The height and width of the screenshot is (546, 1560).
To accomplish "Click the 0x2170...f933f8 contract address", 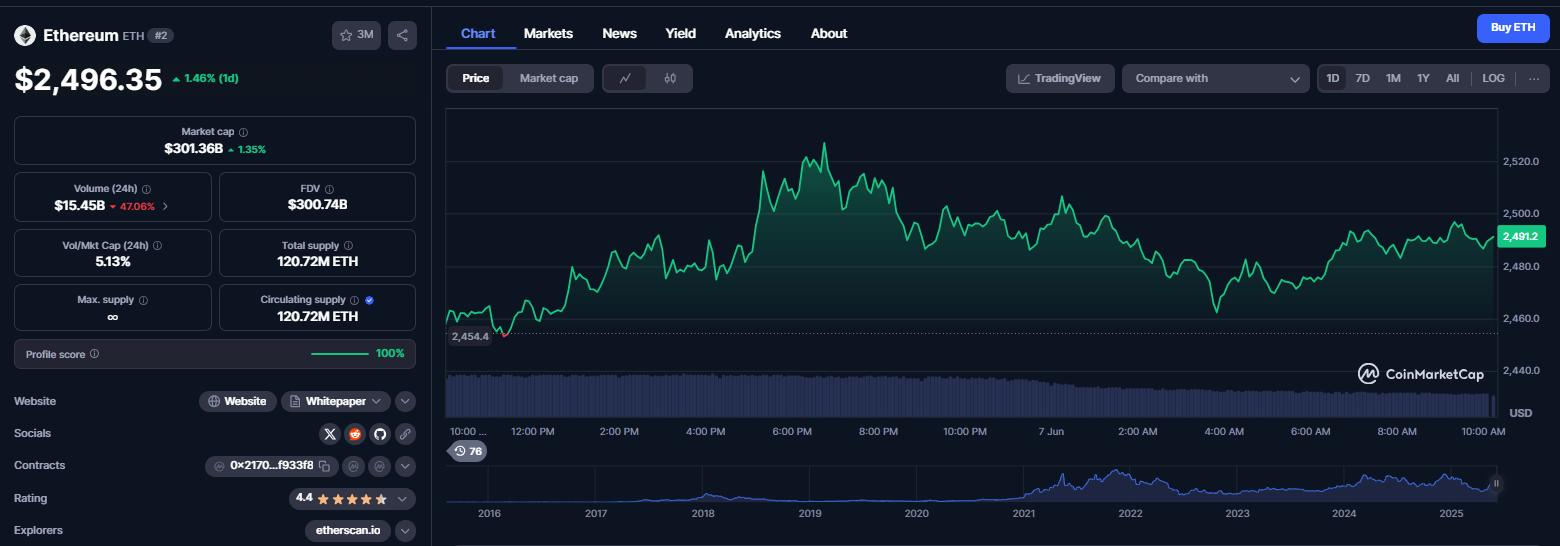I will point(271,466).
